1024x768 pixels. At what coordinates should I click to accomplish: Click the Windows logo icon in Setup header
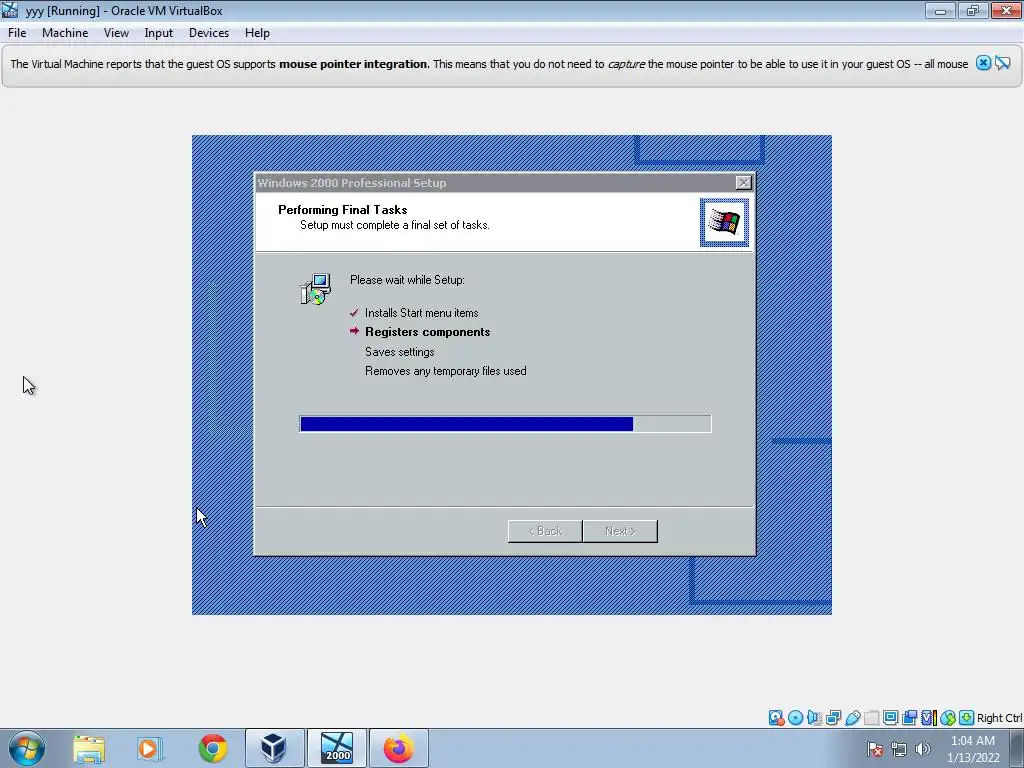coord(724,223)
